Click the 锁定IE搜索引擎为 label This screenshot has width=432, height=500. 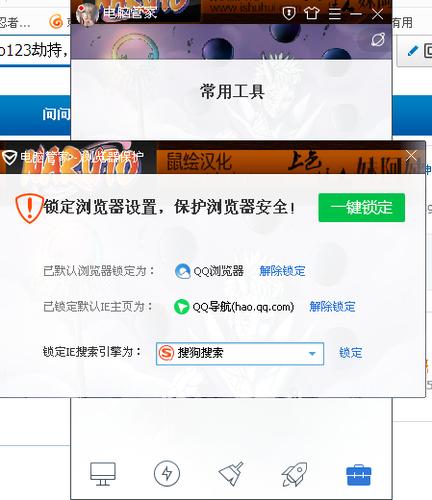click(x=92, y=352)
